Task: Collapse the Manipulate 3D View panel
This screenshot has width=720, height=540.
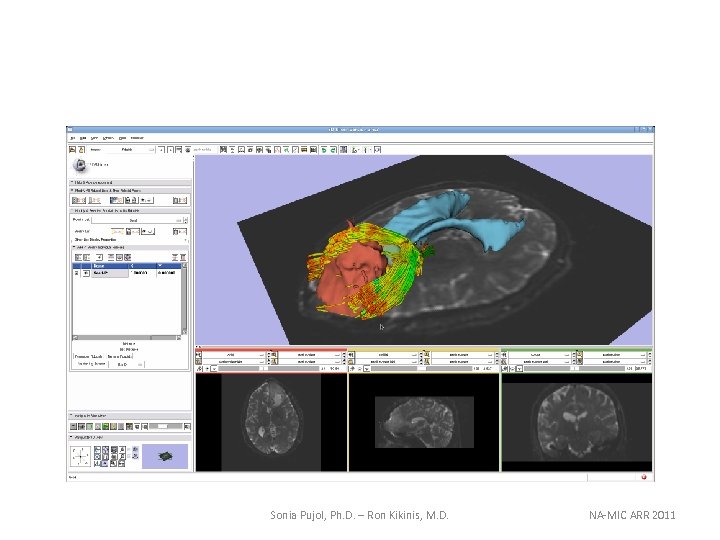Action: 130,437
